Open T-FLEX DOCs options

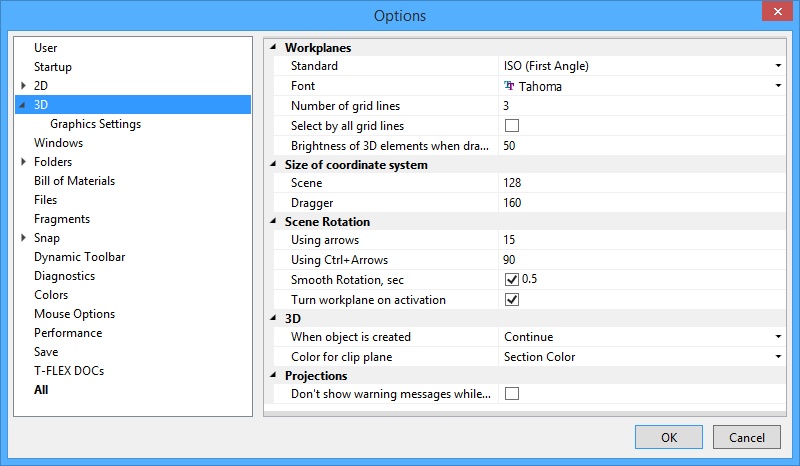69,371
